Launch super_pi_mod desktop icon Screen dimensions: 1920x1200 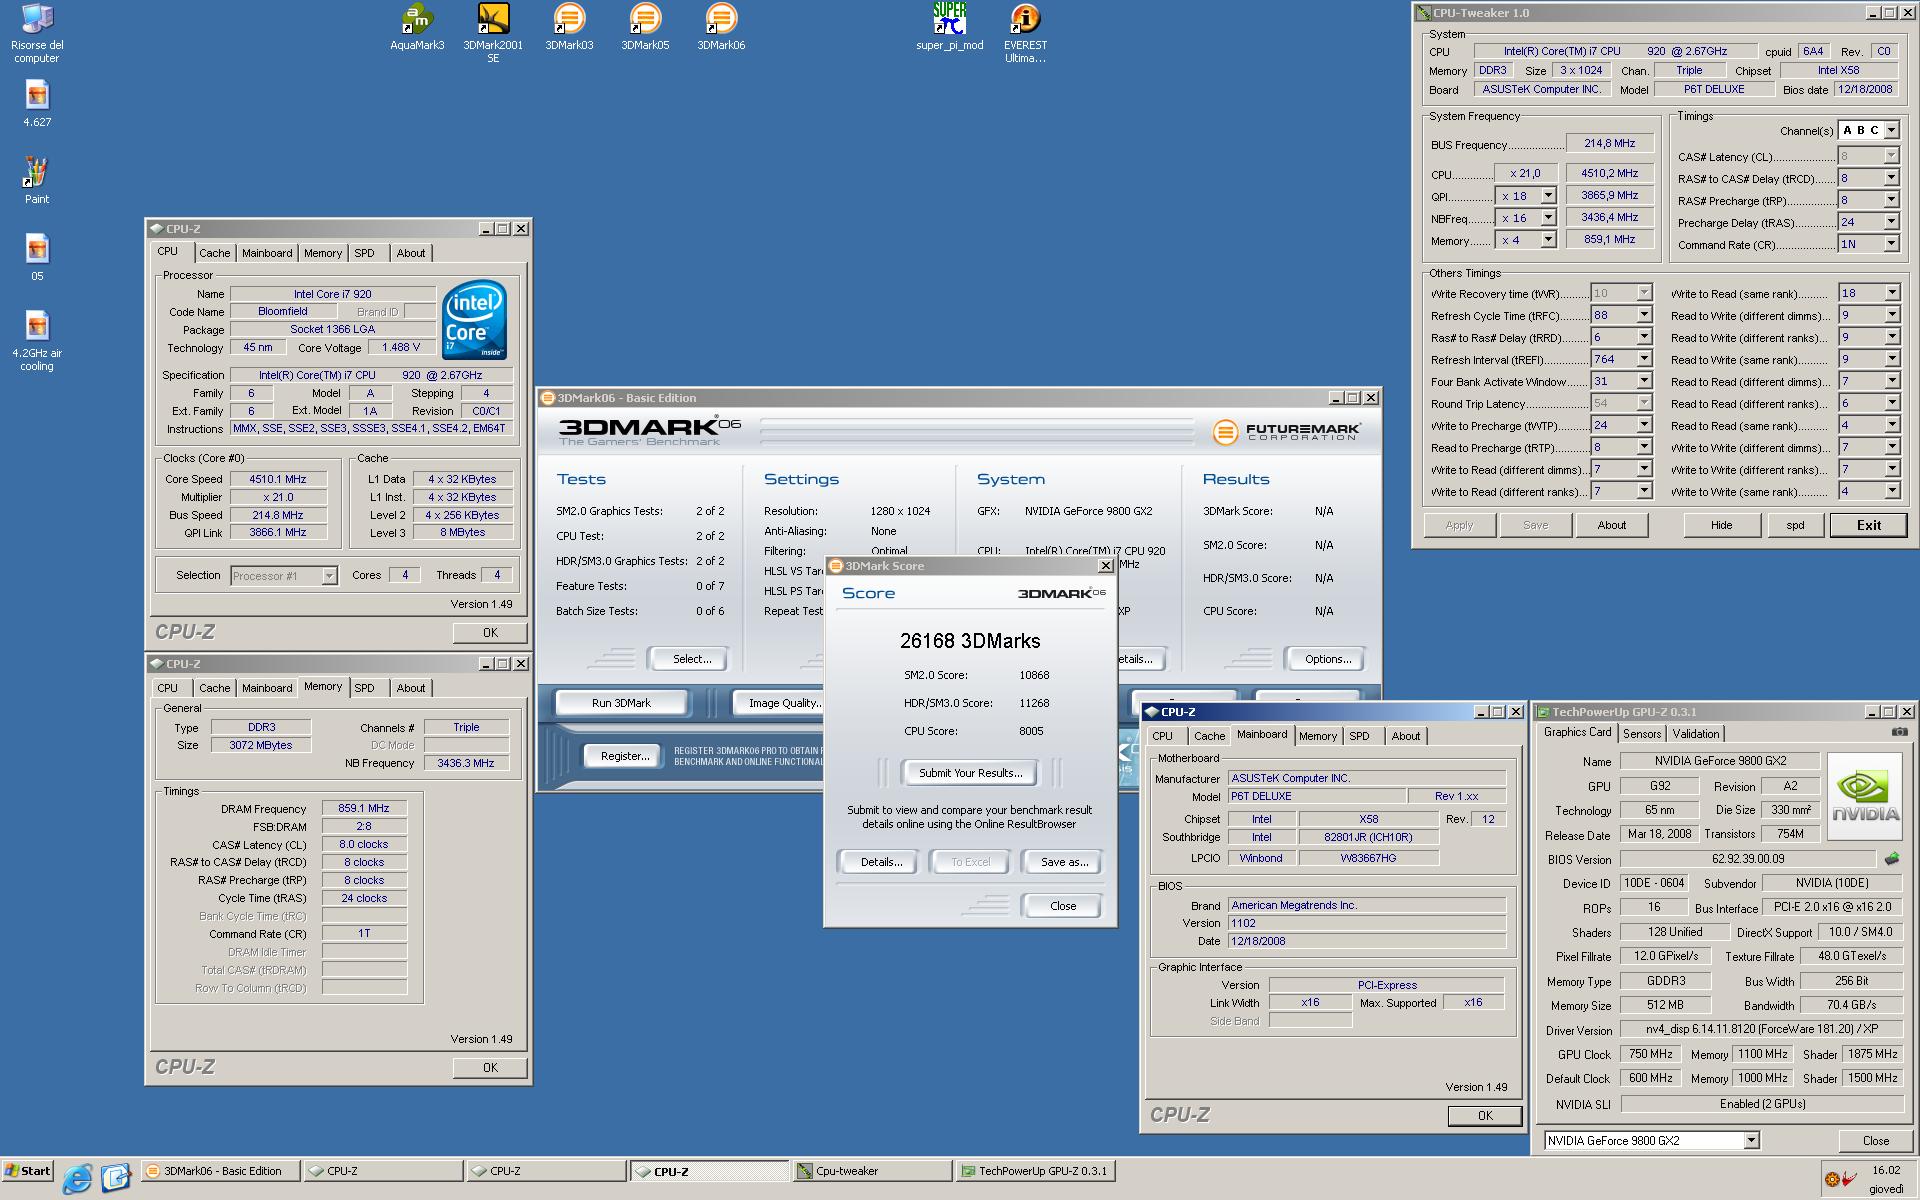pos(950,27)
